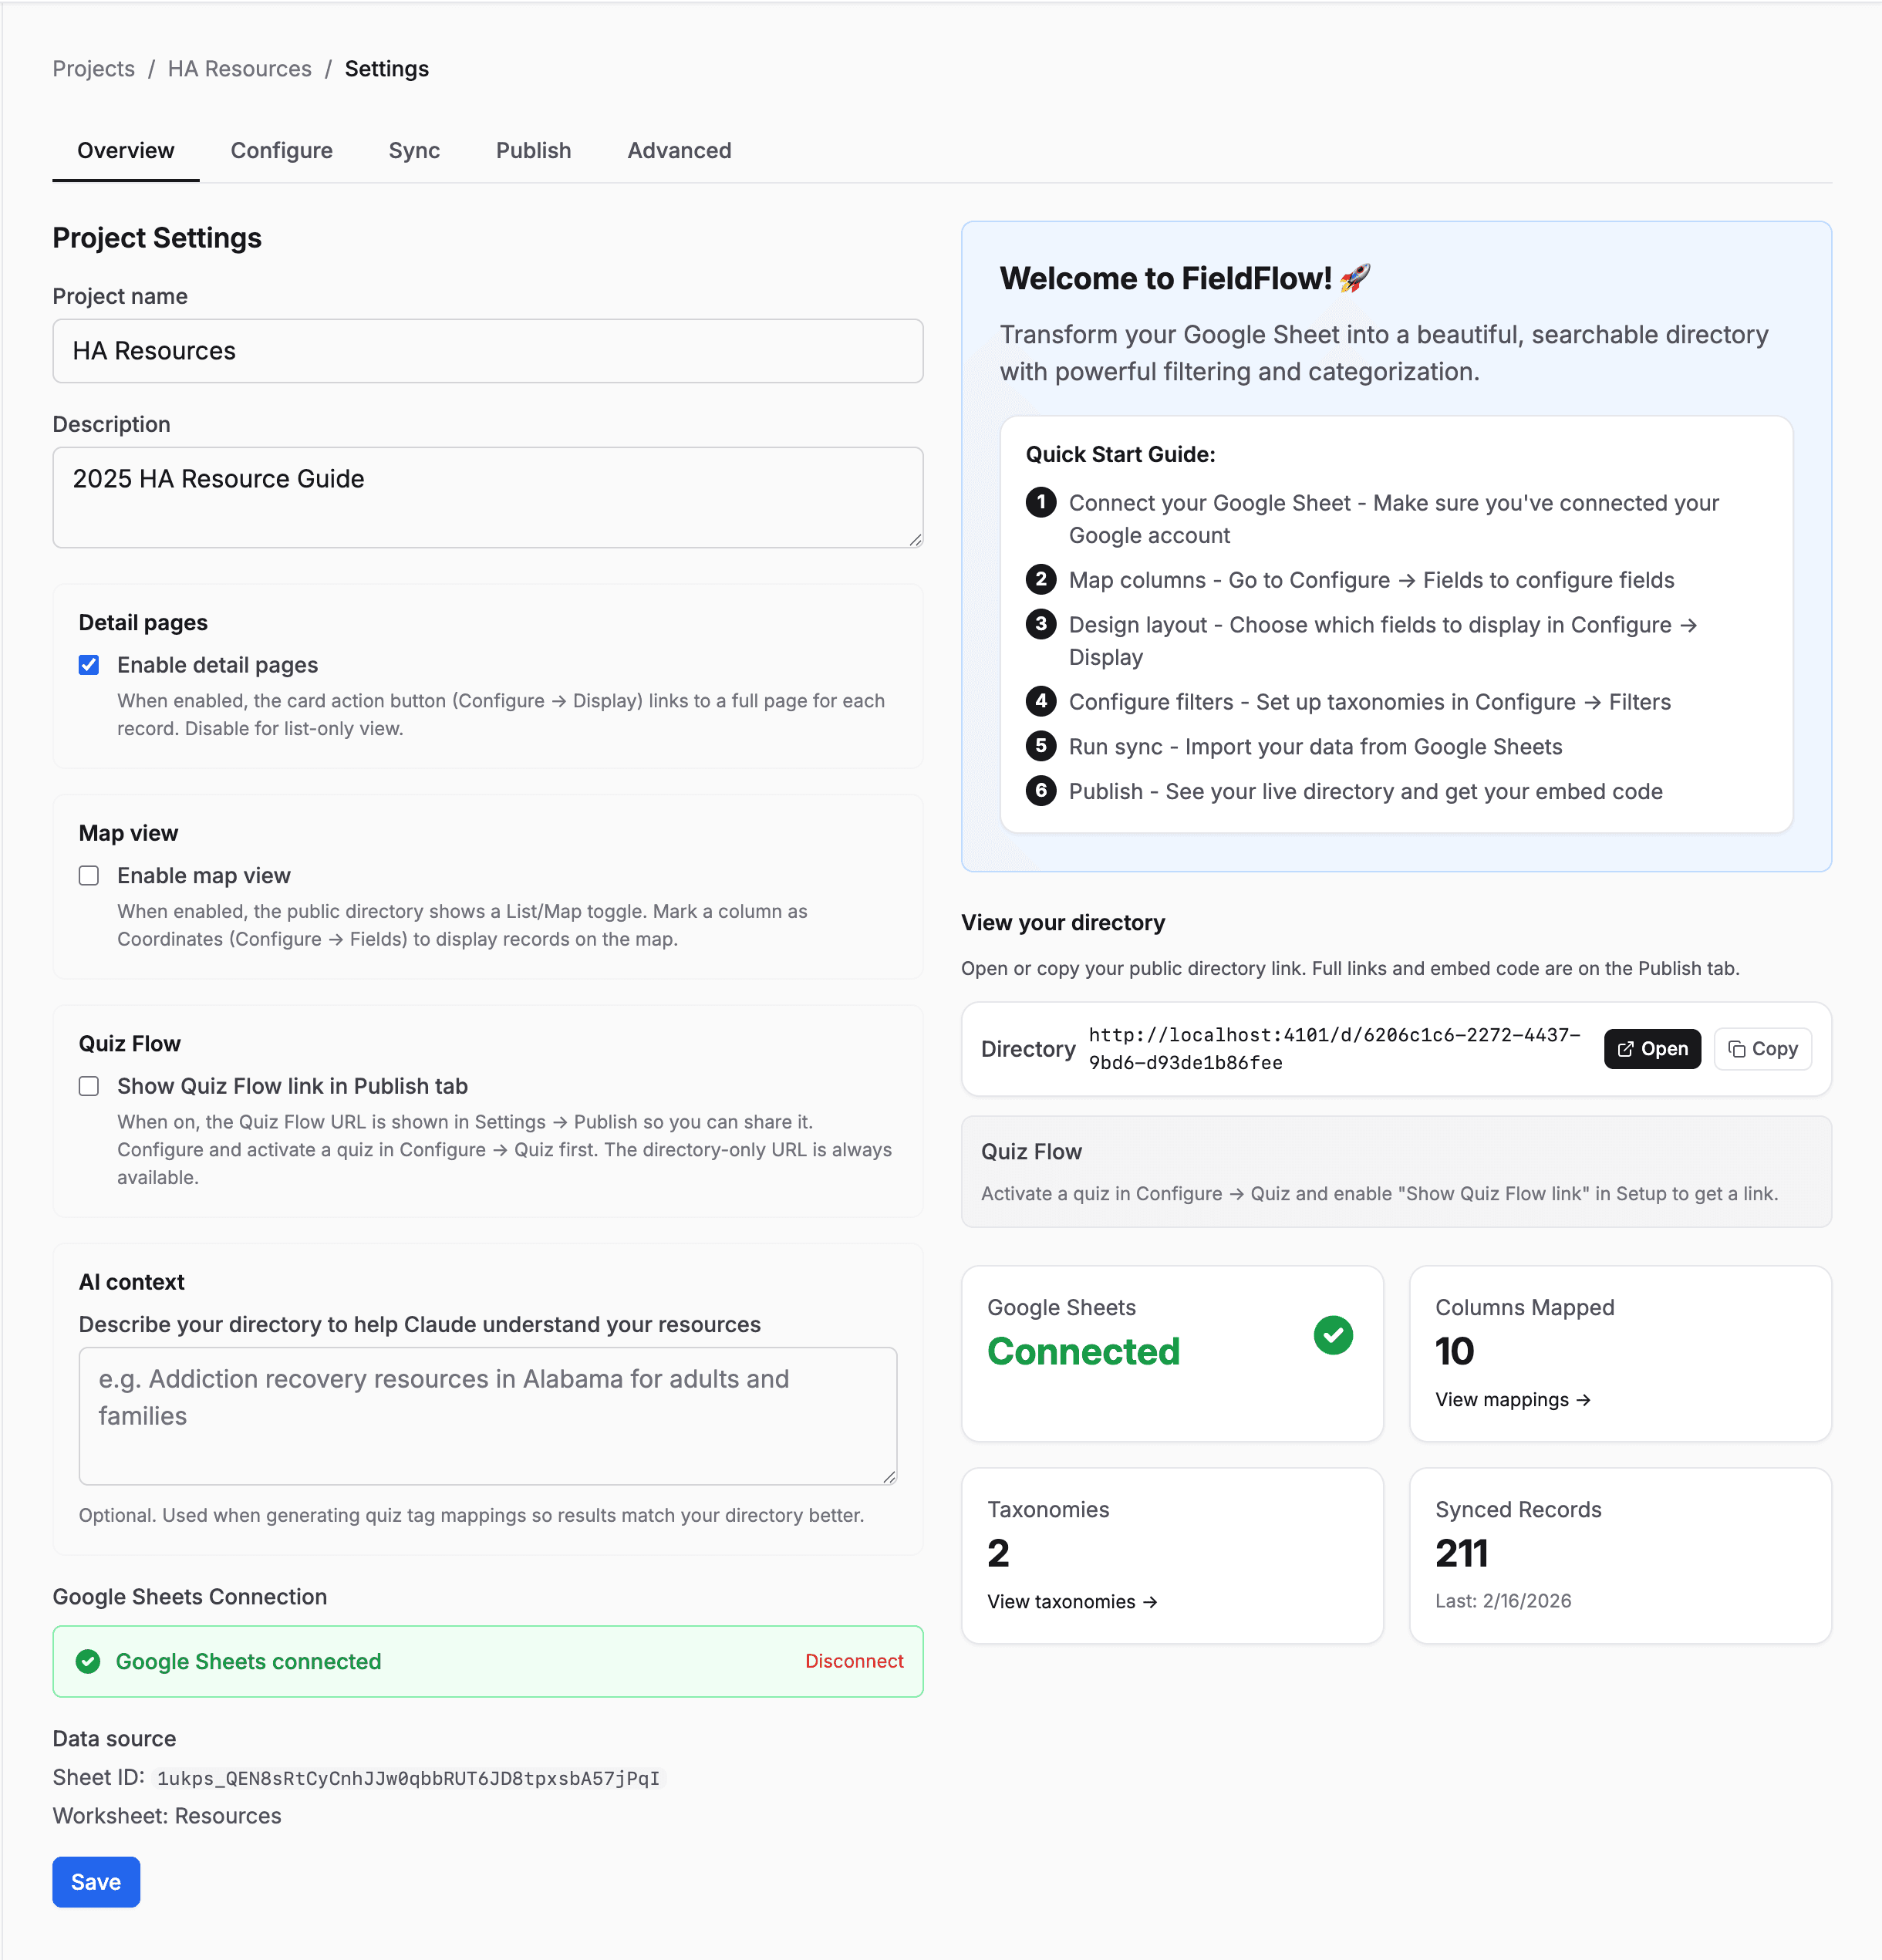Uncheck Enable detail pages
Screen dimensions: 1882x1960
(x=89, y=664)
